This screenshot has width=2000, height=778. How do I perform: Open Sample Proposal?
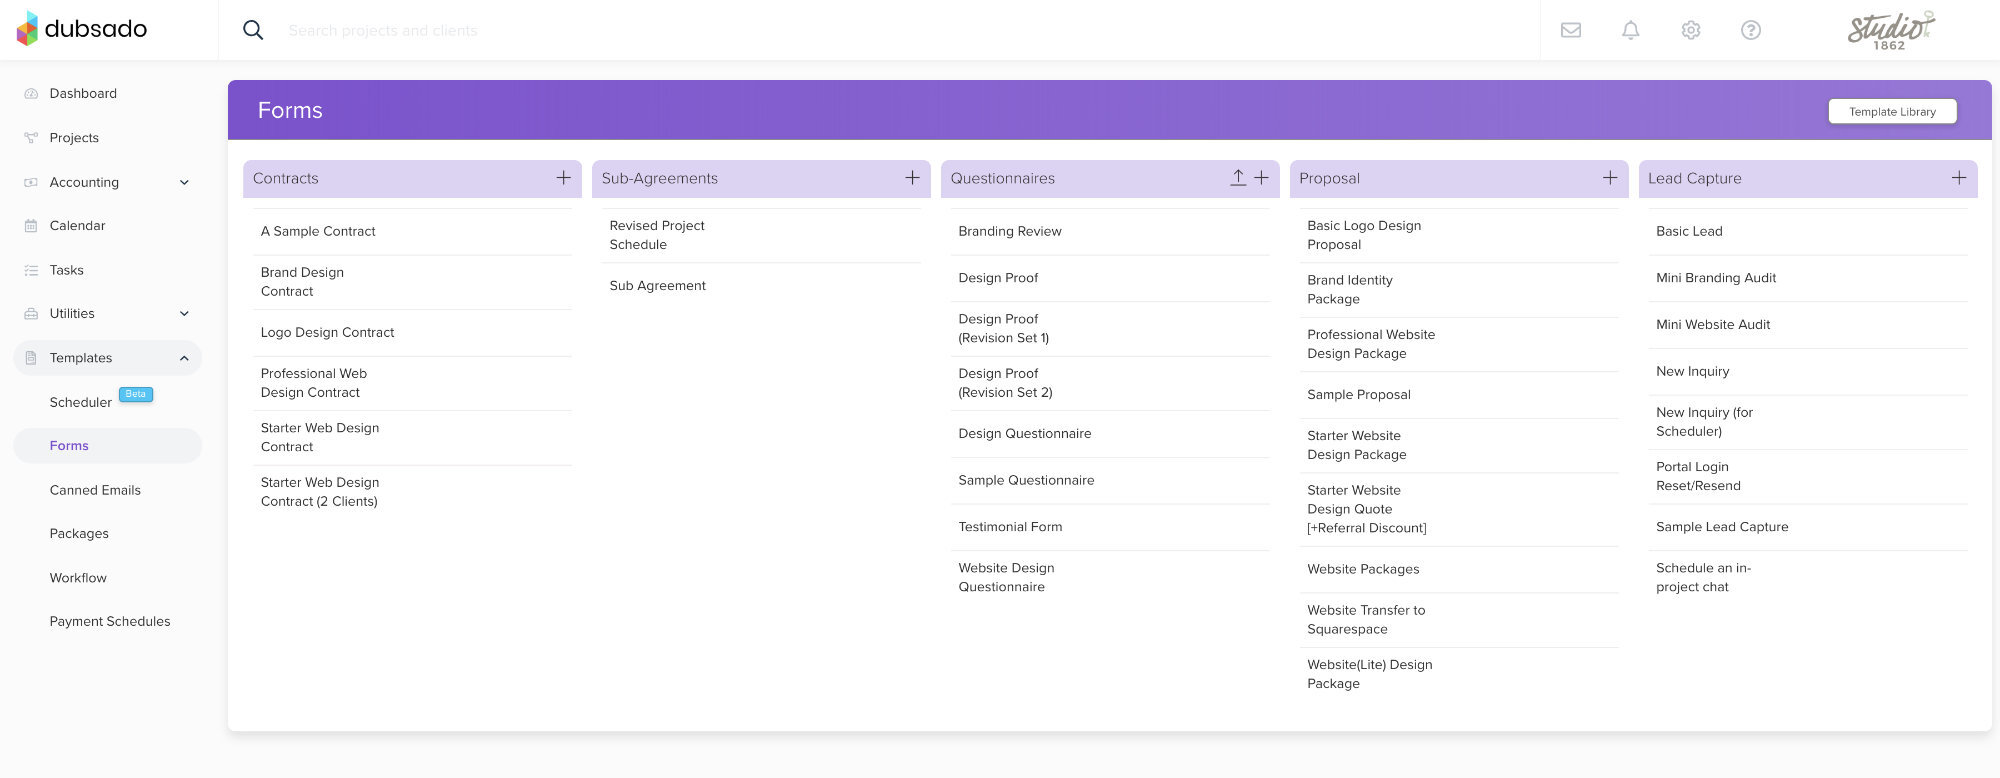tap(1358, 395)
